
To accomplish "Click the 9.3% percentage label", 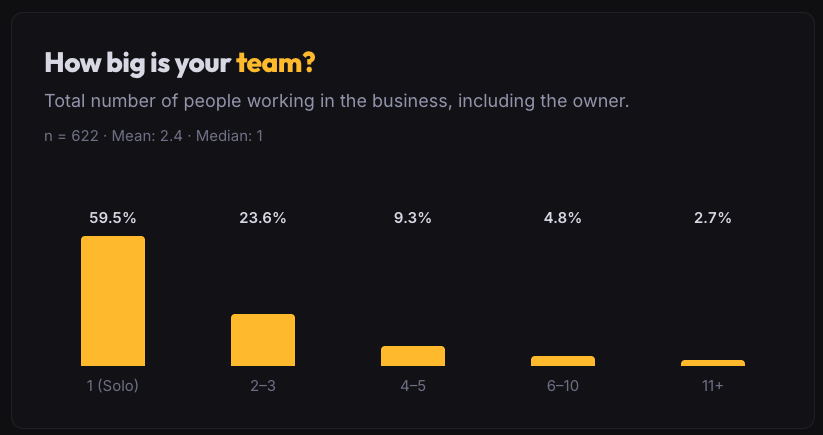I will [413, 218].
